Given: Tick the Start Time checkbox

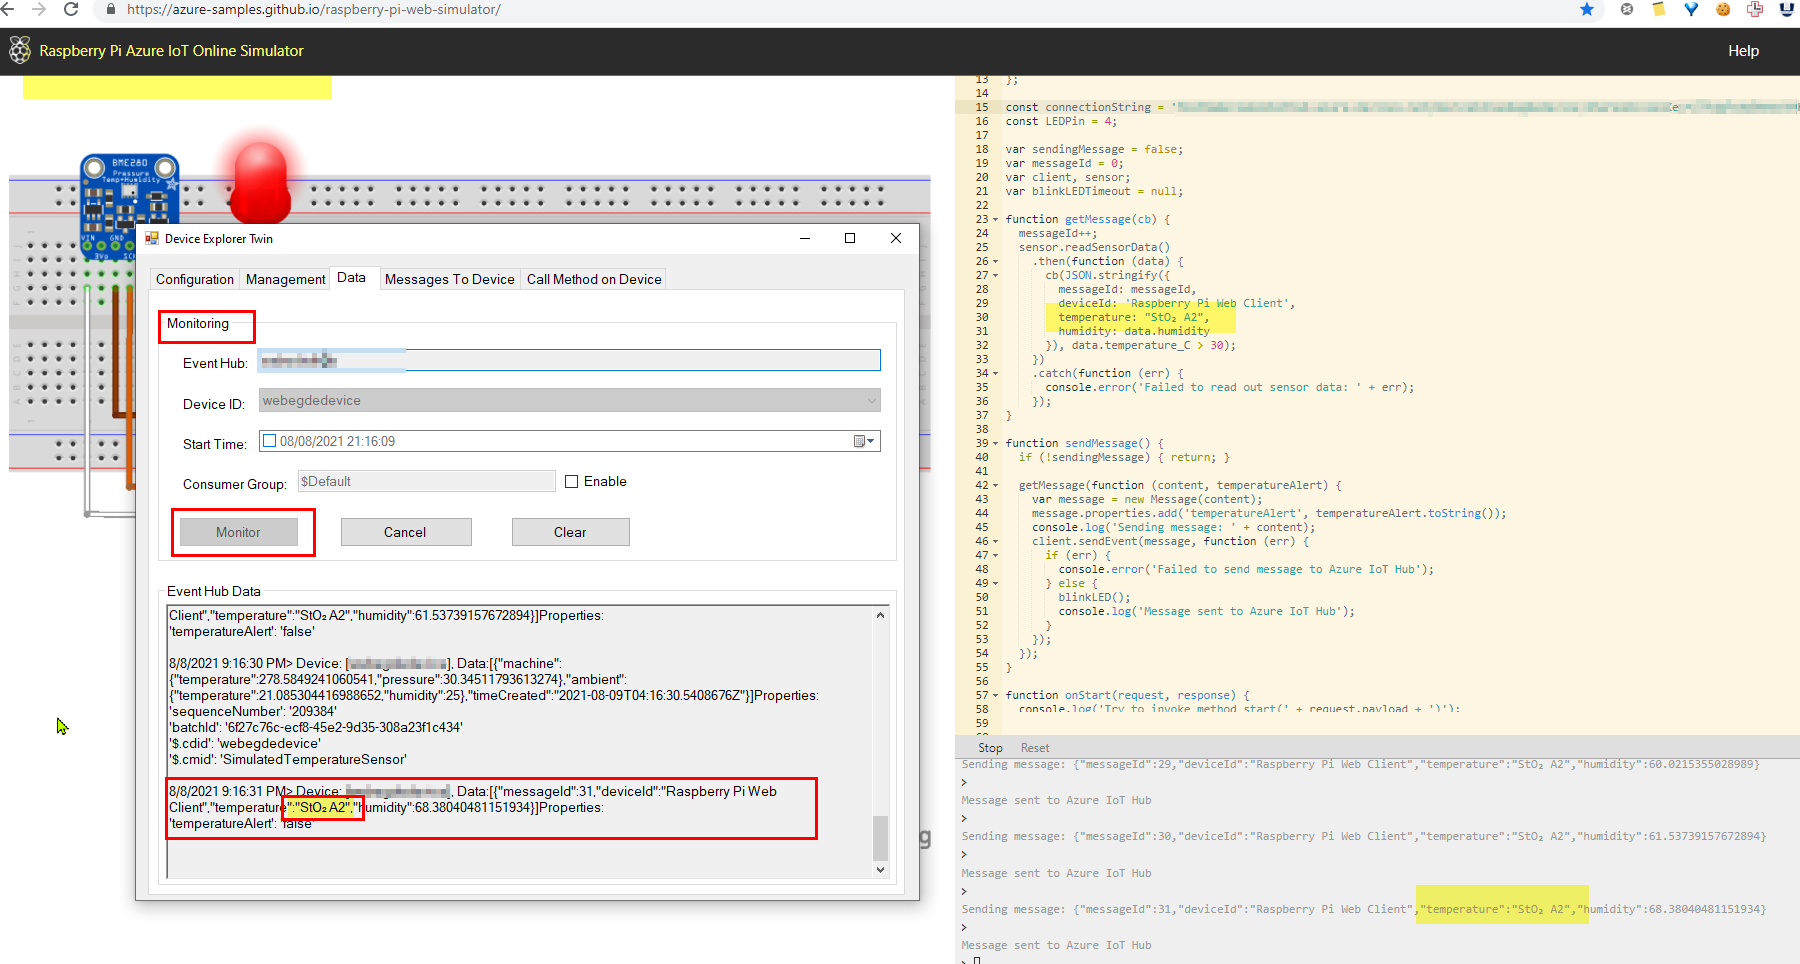Looking at the screenshot, I should tap(269, 441).
